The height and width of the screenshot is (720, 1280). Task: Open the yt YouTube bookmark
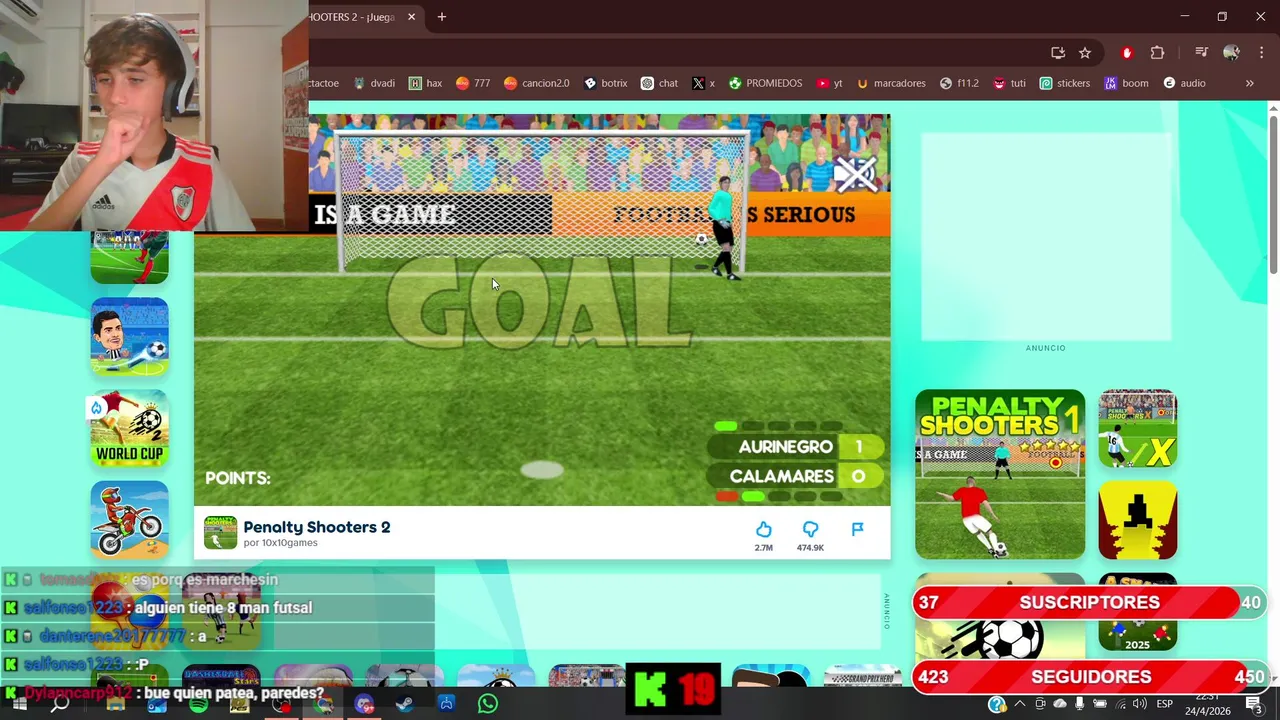pyautogui.click(x=829, y=83)
